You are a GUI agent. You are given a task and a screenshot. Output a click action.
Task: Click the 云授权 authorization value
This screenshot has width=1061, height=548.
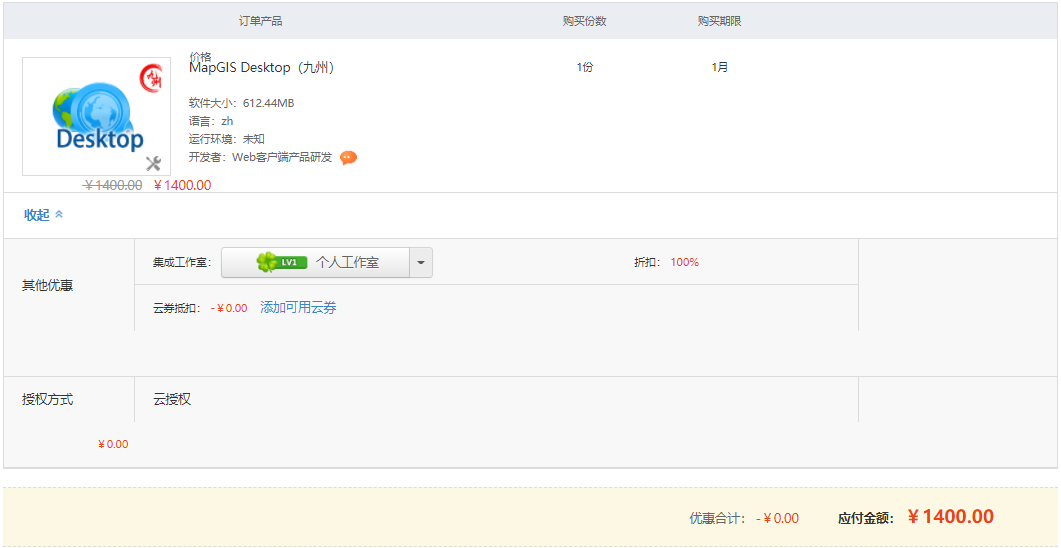(x=173, y=400)
